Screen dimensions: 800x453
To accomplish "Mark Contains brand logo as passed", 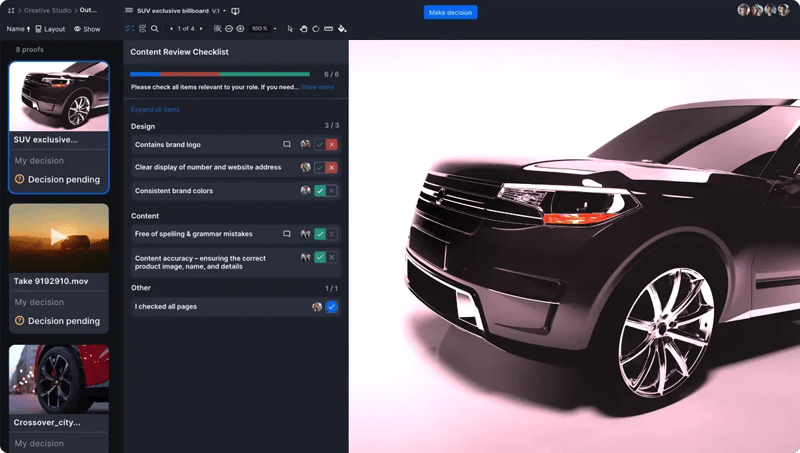I will pos(320,144).
